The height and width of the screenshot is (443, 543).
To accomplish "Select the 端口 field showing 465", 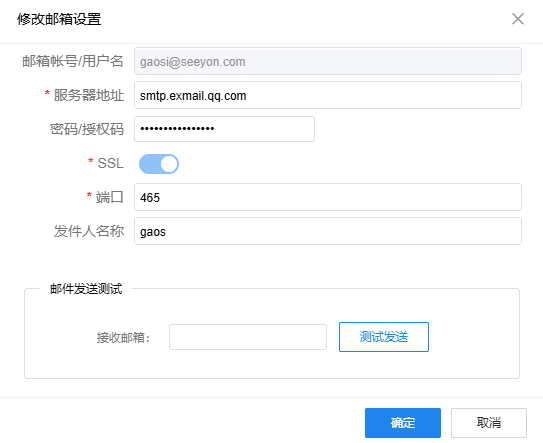I will point(328,197).
